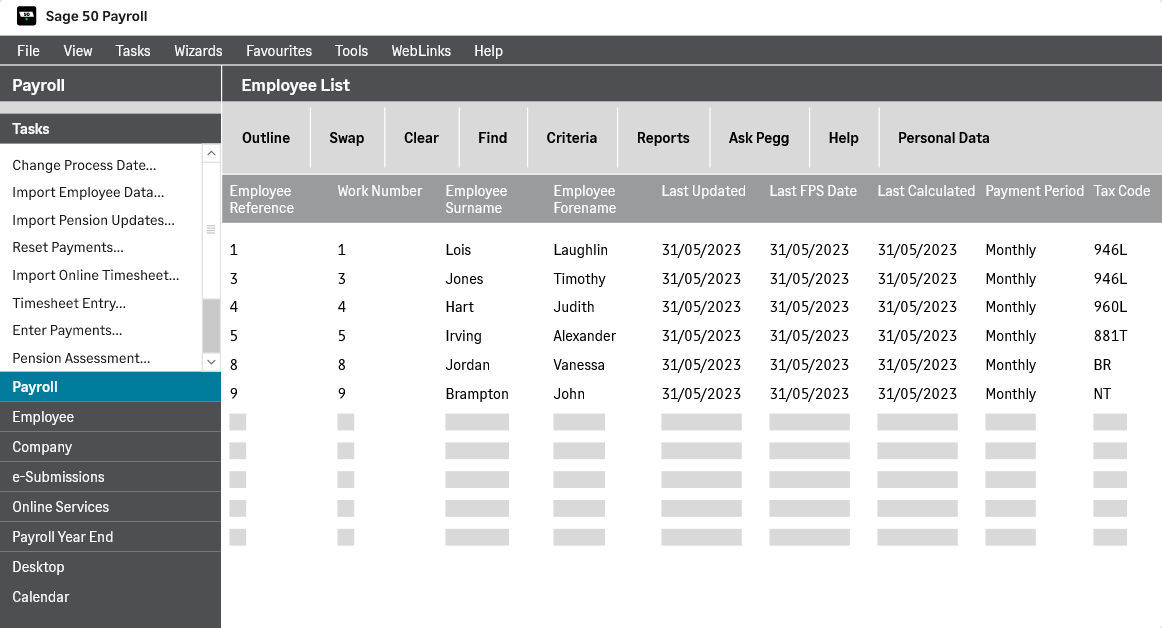Viewport: 1162px width, 628px height.
Task: Click the Tasks list scrollbar
Action: click(x=211, y=260)
